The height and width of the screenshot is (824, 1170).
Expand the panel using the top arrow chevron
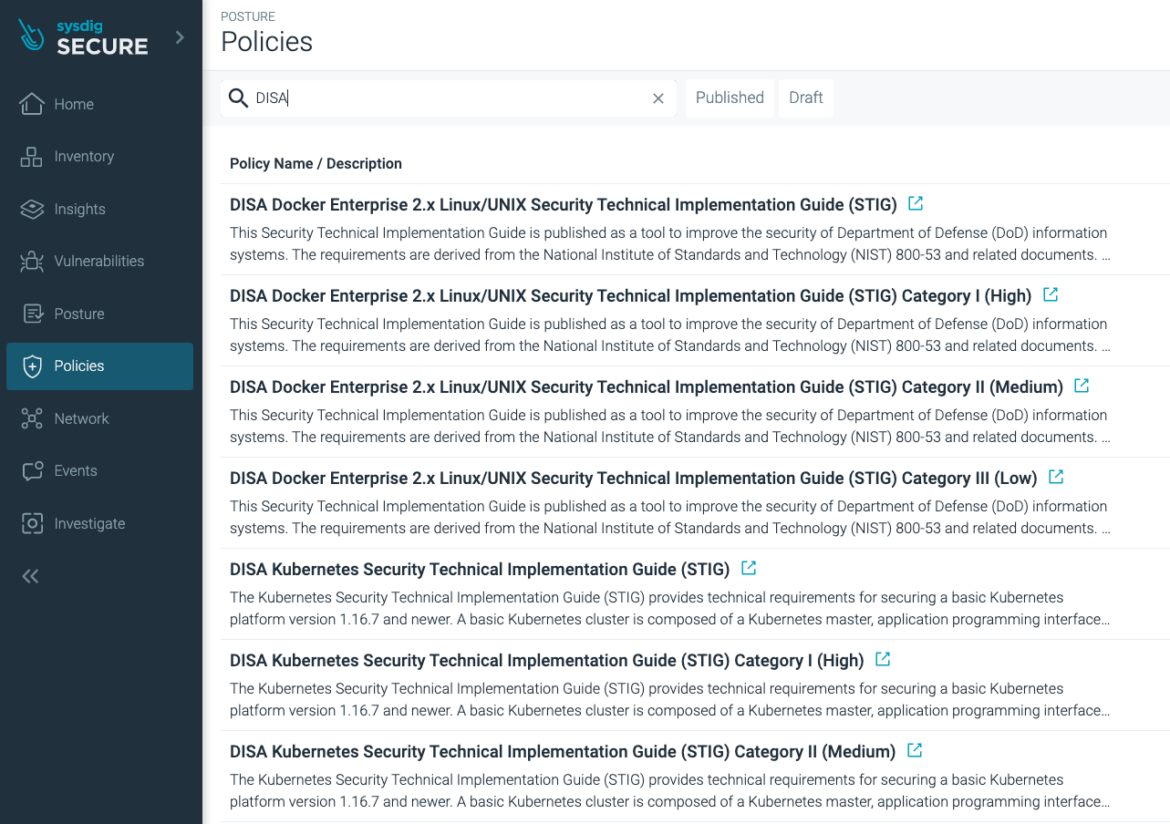coord(178,36)
